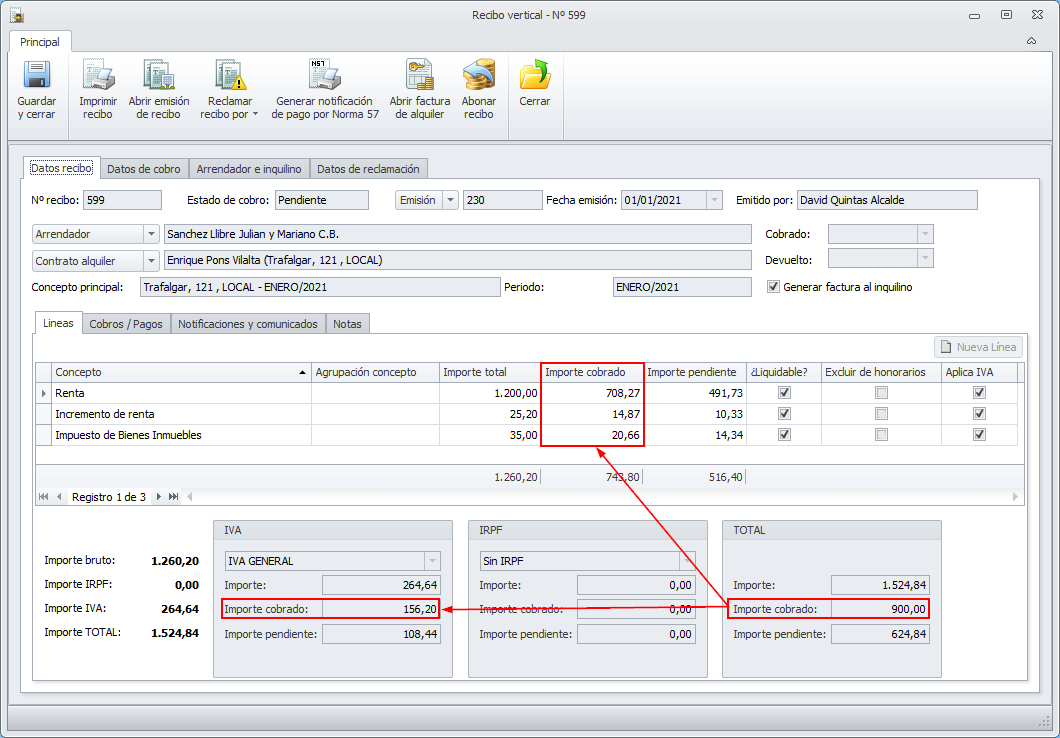Open the Cobros / Pagos tab

(126, 324)
